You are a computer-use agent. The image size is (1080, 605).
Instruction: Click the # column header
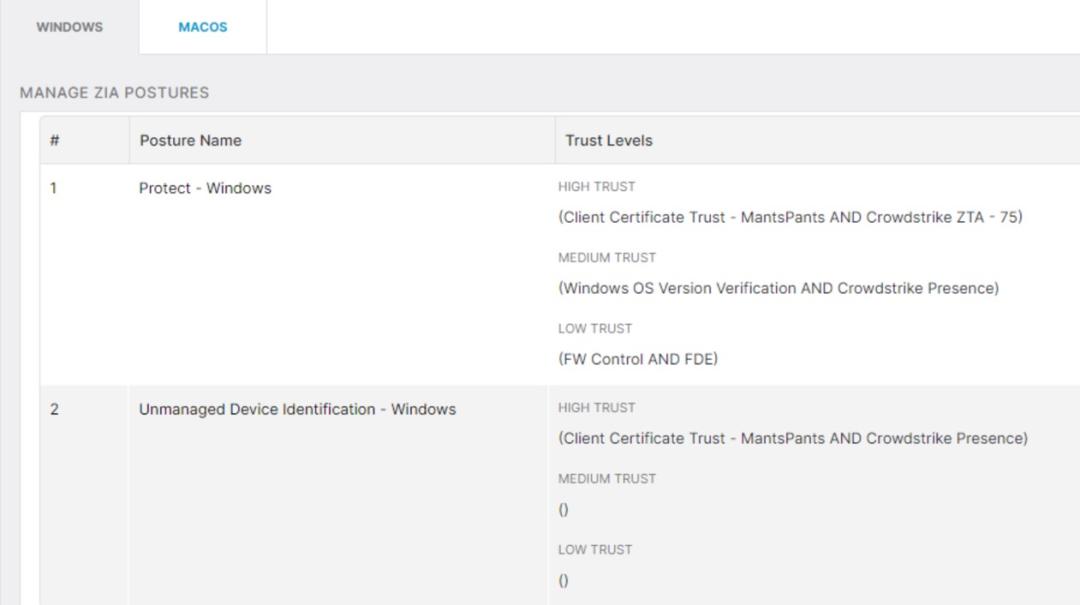coord(55,141)
